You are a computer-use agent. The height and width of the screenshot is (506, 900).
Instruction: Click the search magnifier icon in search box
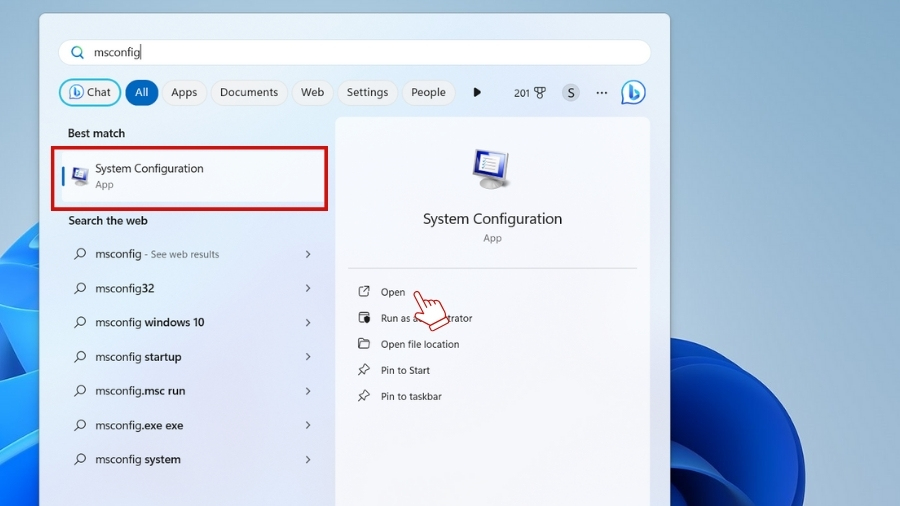click(77, 52)
